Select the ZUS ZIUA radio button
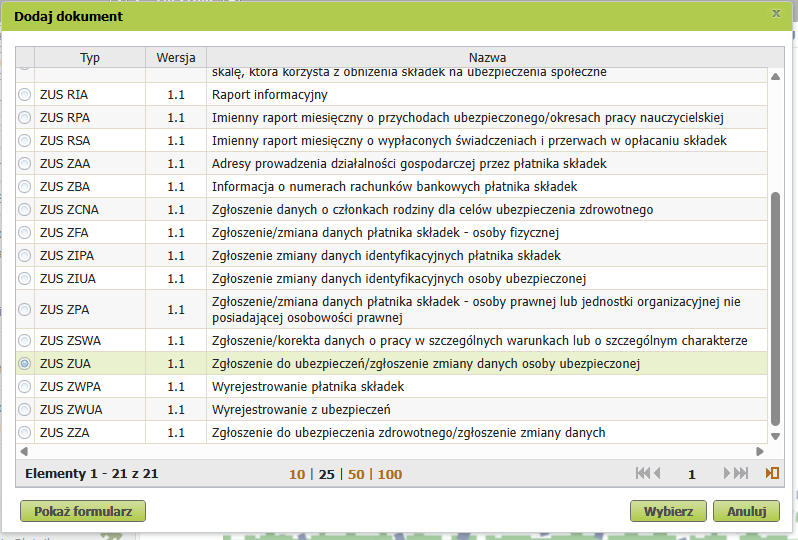Screen dimensions: 798x540 pyautogui.click(x=24, y=278)
